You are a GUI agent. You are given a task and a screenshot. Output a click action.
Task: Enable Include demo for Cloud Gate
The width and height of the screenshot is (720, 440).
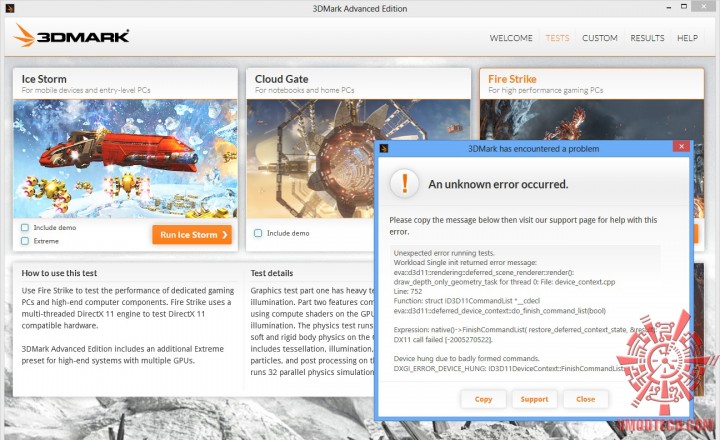(258, 233)
